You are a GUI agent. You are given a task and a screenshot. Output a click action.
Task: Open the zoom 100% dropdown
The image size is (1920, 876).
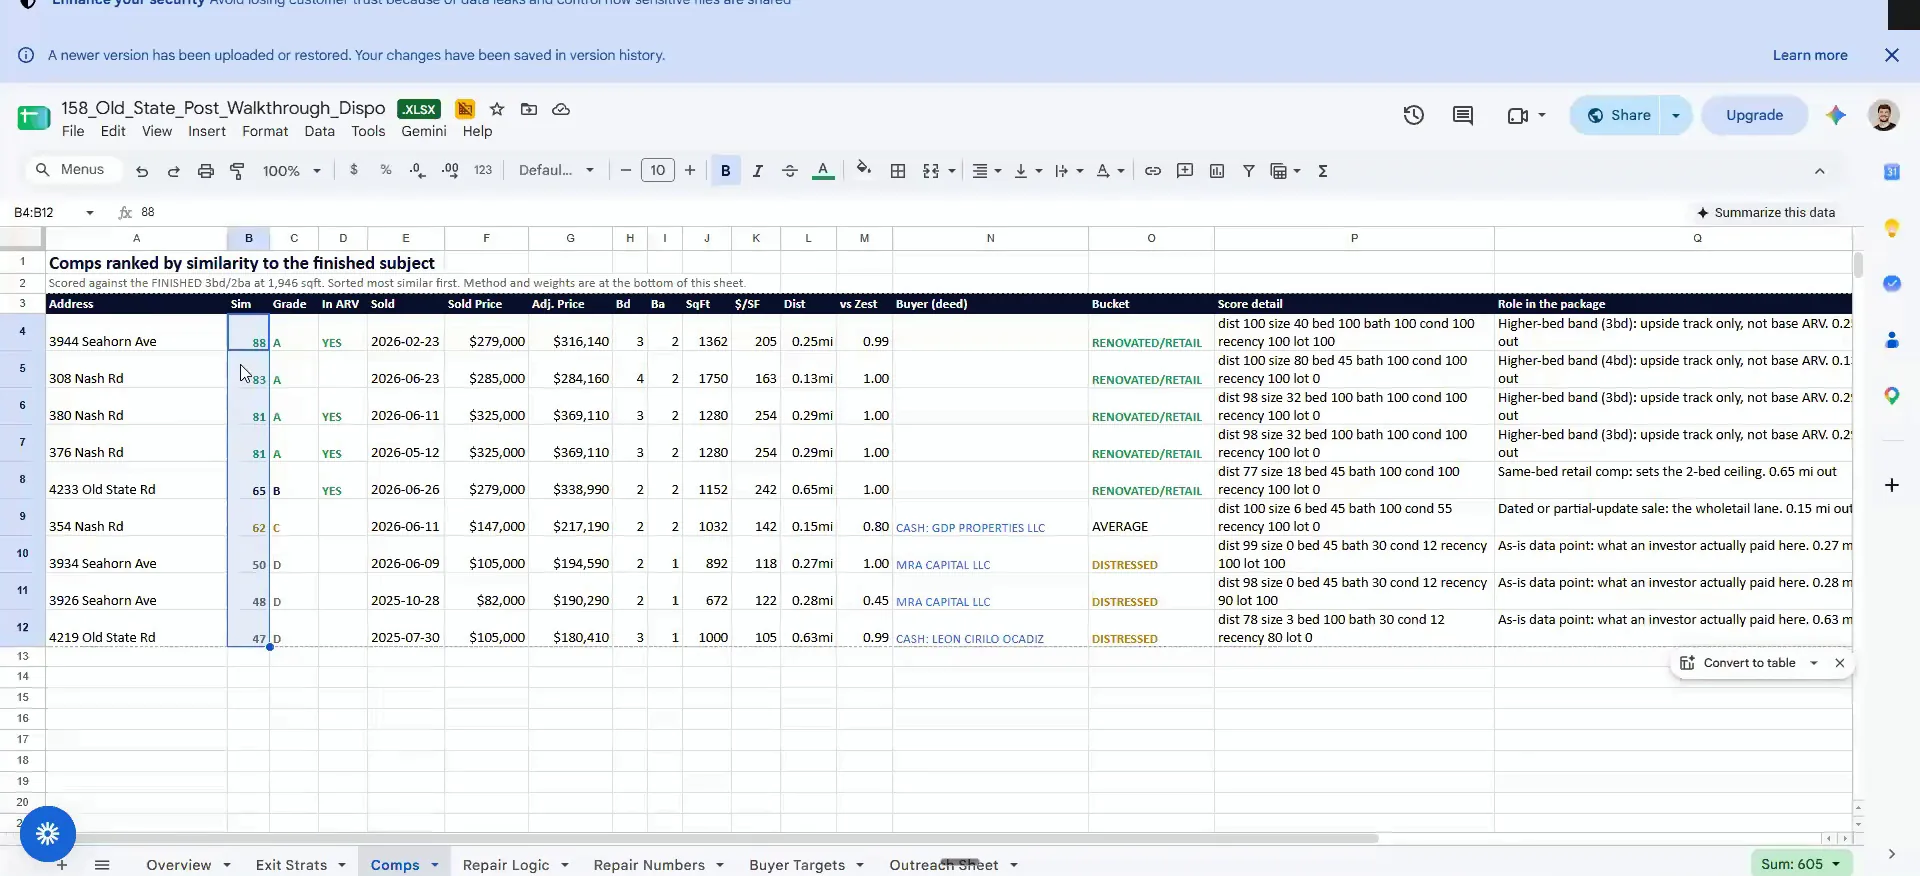click(291, 171)
